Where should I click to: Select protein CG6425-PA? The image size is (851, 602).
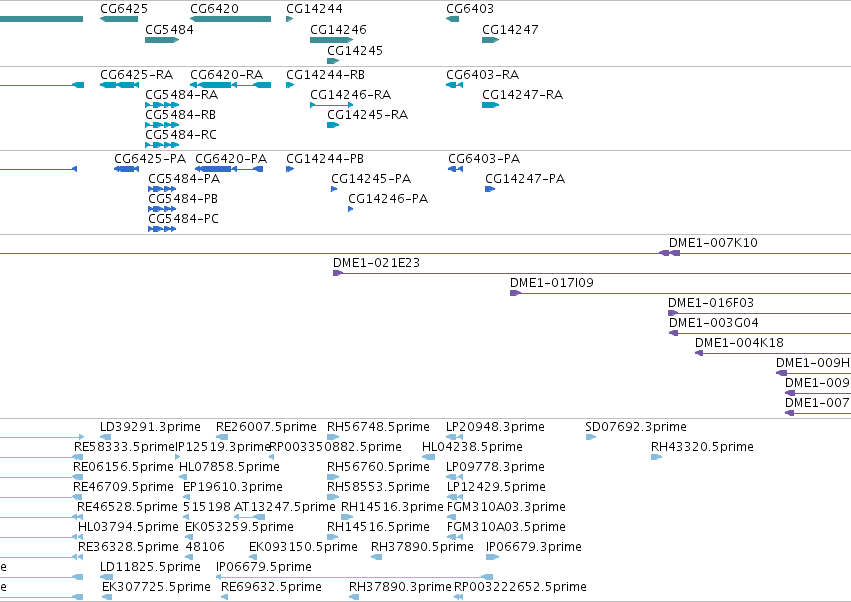pyautogui.click(x=150, y=159)
